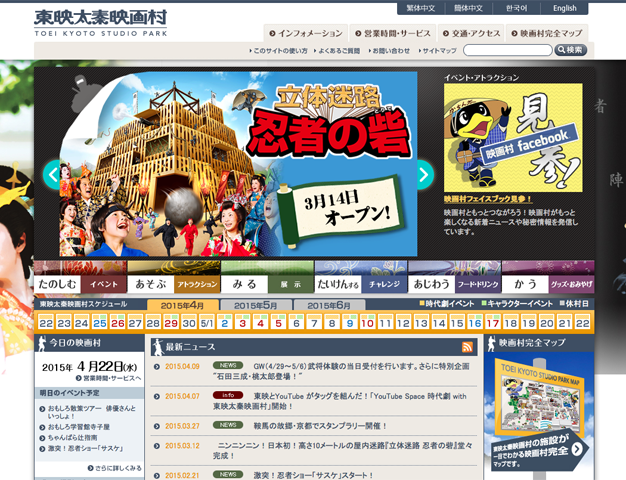Open 2015.02.21 忍者ショー スタート news item
Viewport: 626px width, 480px height.
(313, 475)
